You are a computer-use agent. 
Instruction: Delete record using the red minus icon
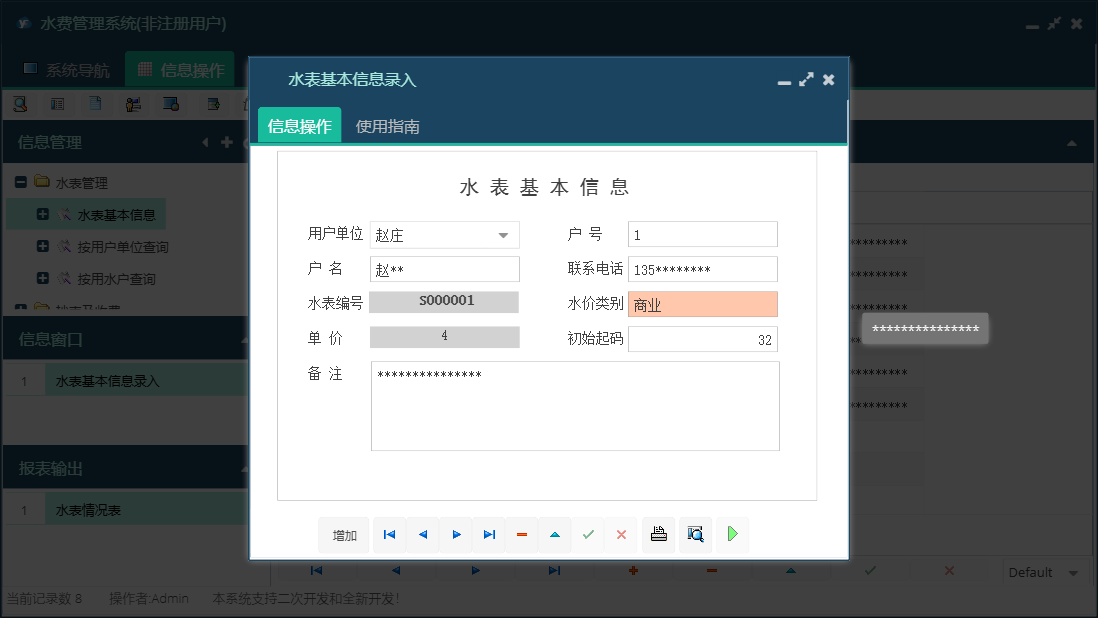521,535
